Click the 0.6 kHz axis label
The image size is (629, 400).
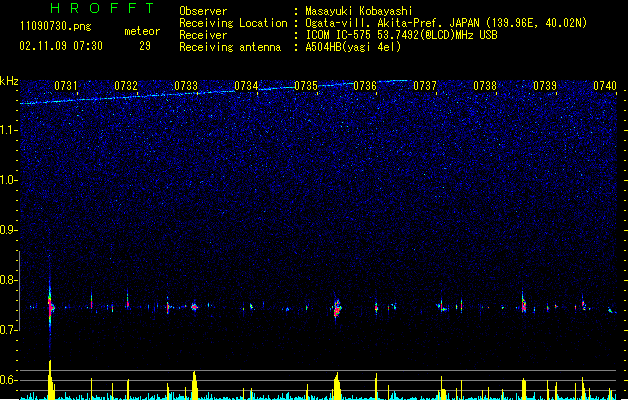click(x=9, y=380)
